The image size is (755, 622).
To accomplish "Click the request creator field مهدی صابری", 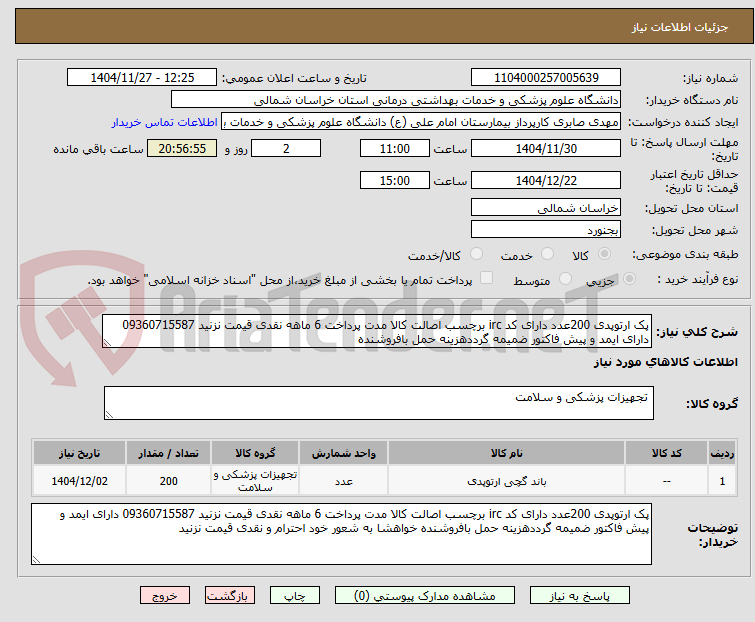I will point(421,122).
